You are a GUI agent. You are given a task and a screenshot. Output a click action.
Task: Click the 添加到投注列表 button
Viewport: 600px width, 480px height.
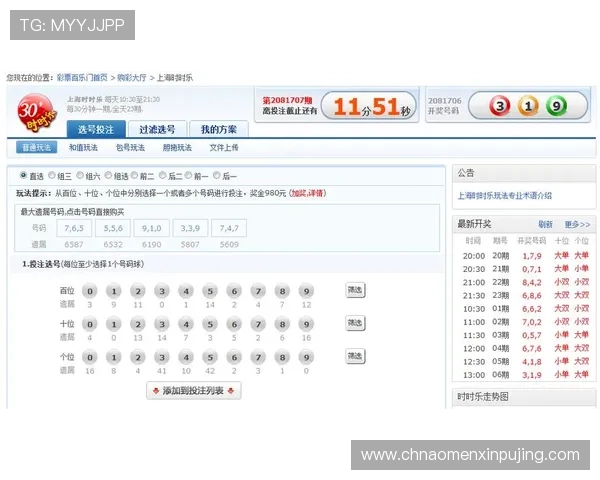pos(194,390)
